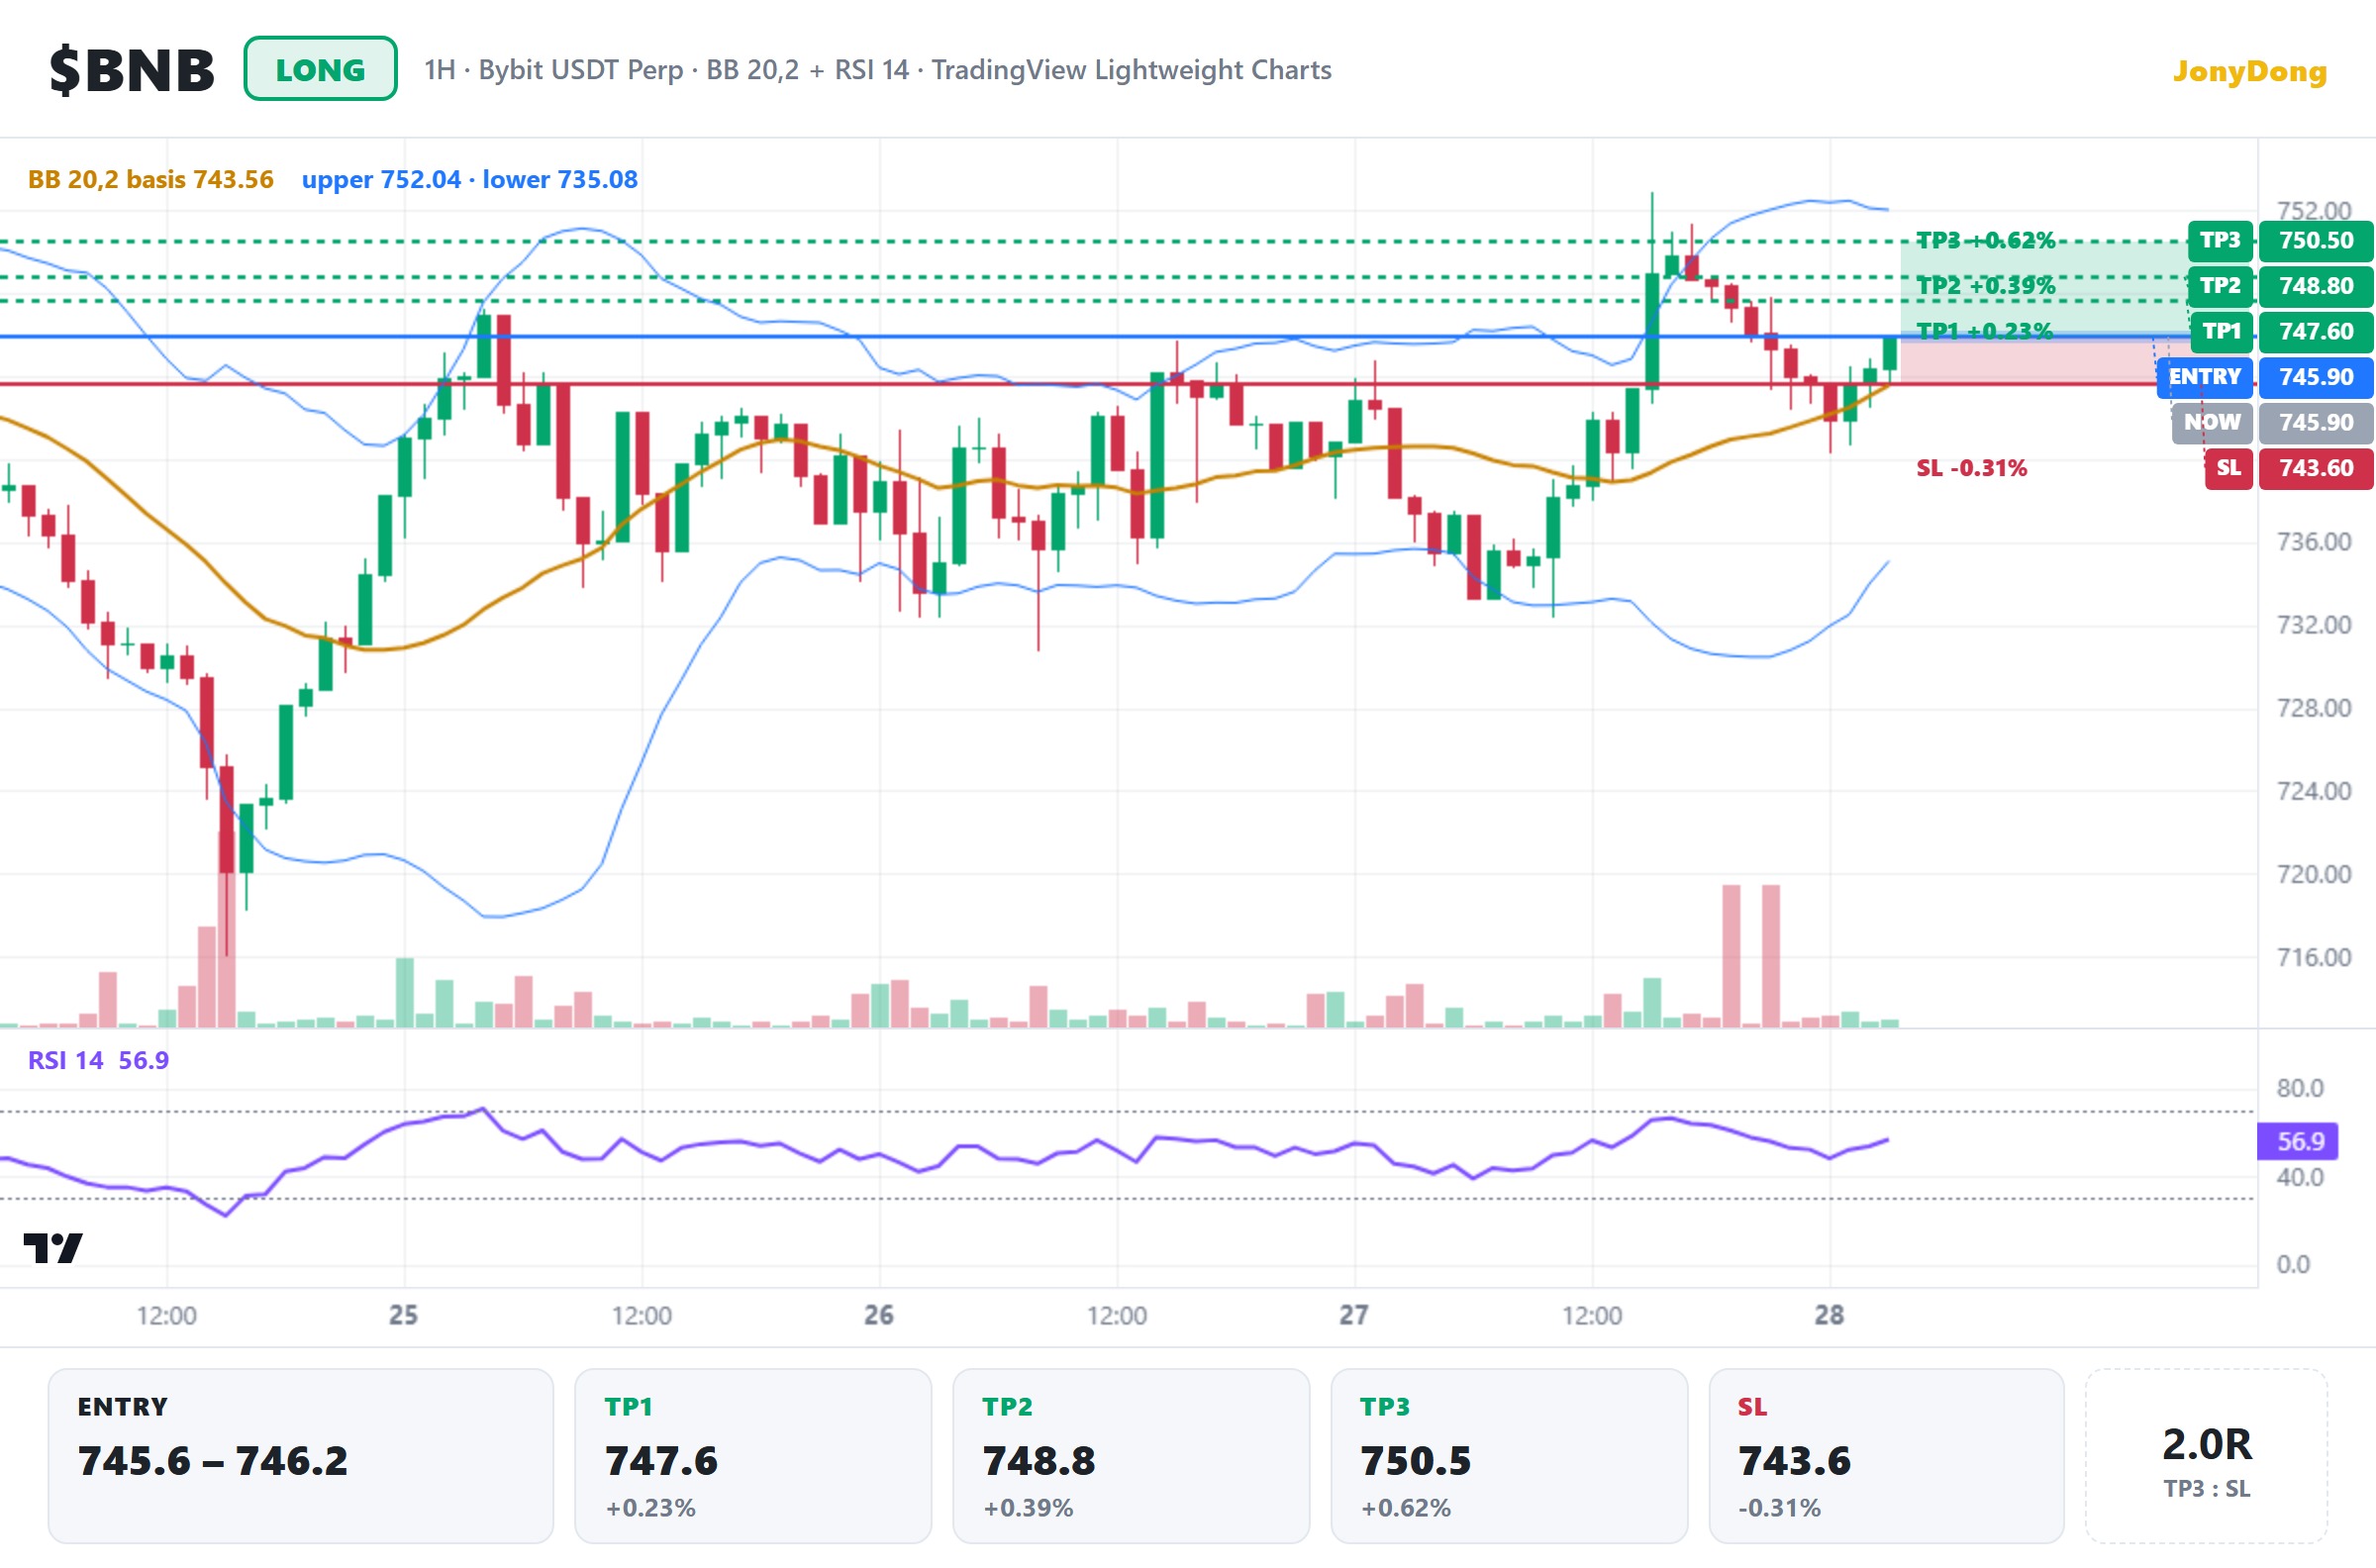Click the SL 743.6 summary card

coord(1886,1456)
